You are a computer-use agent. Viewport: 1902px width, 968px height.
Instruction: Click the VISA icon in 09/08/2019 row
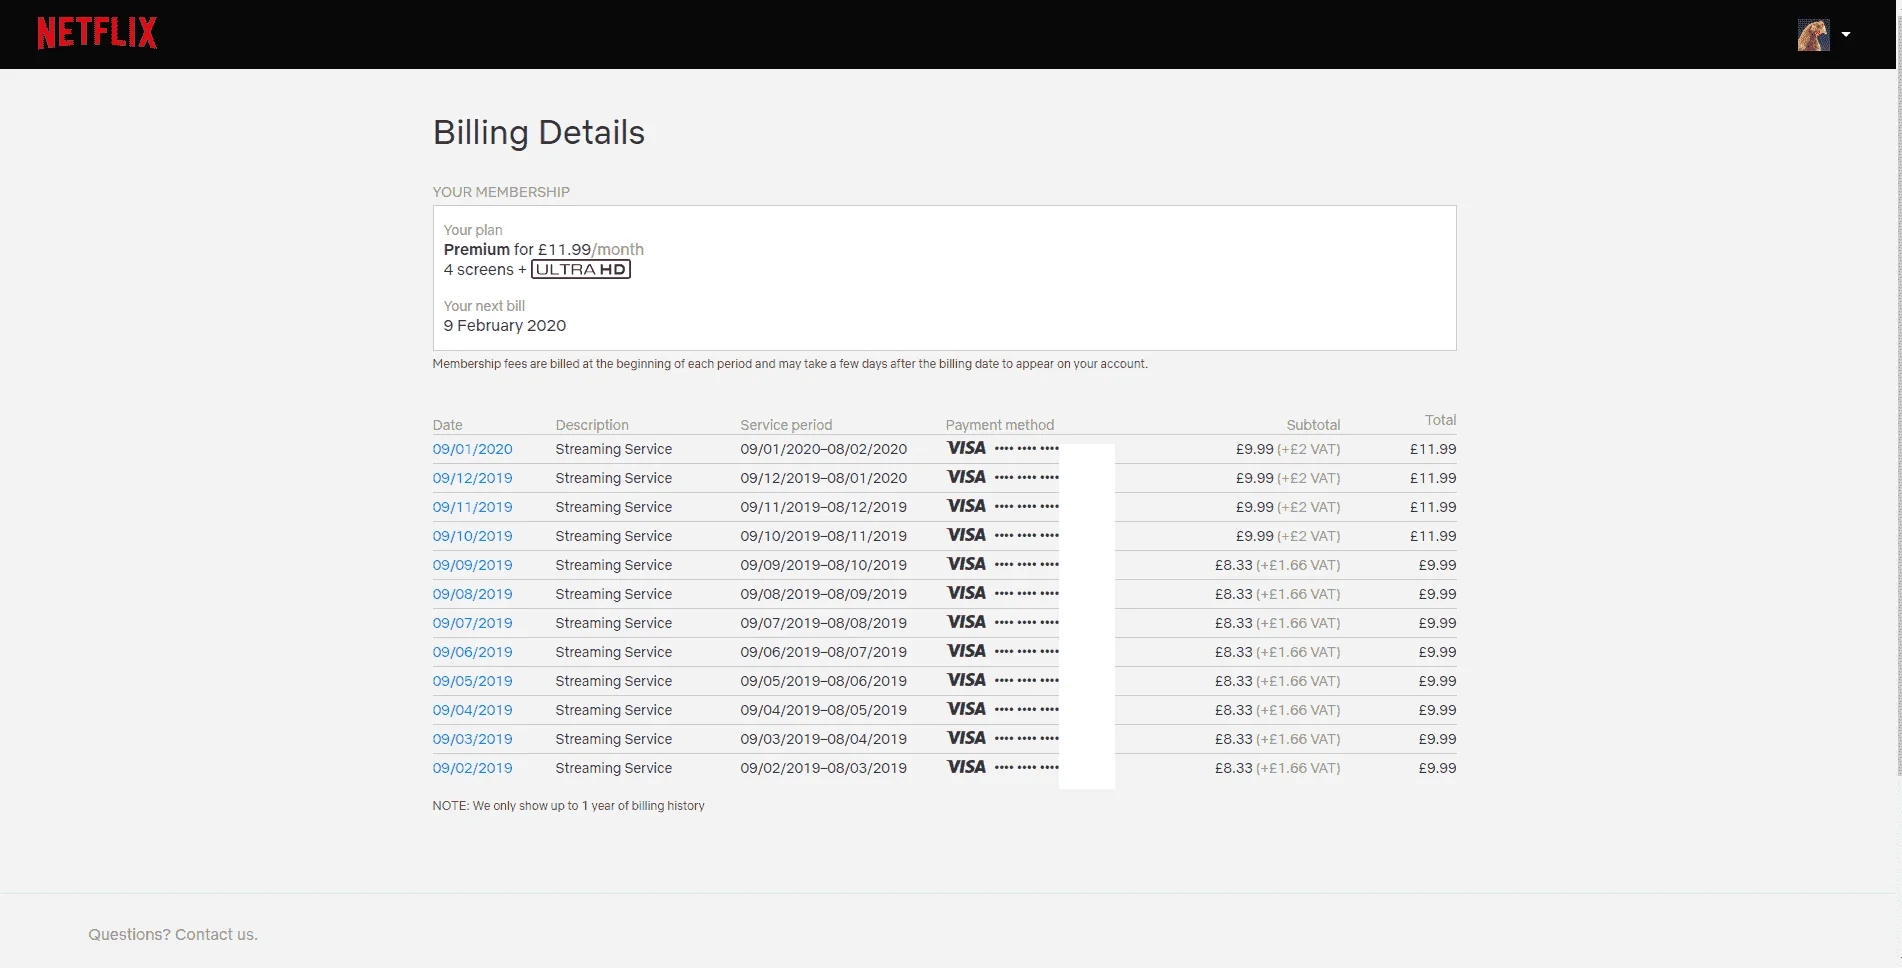pyautogui.click(x=966, y=593)
